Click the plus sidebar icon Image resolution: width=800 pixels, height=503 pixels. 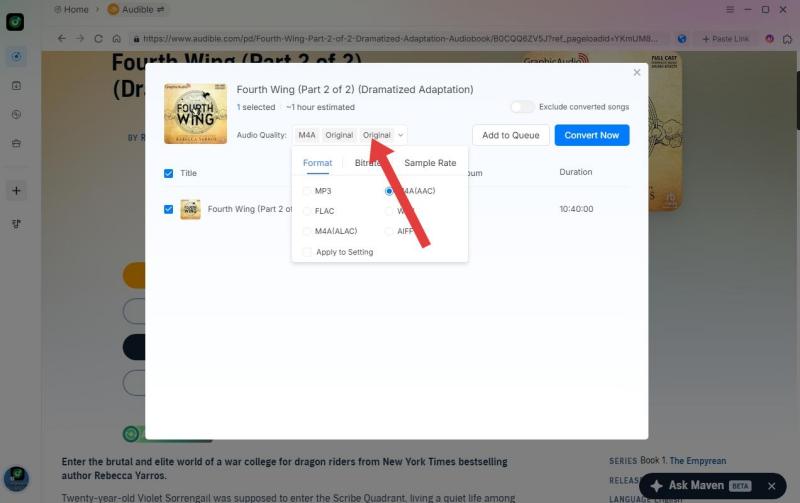[16, 191]
